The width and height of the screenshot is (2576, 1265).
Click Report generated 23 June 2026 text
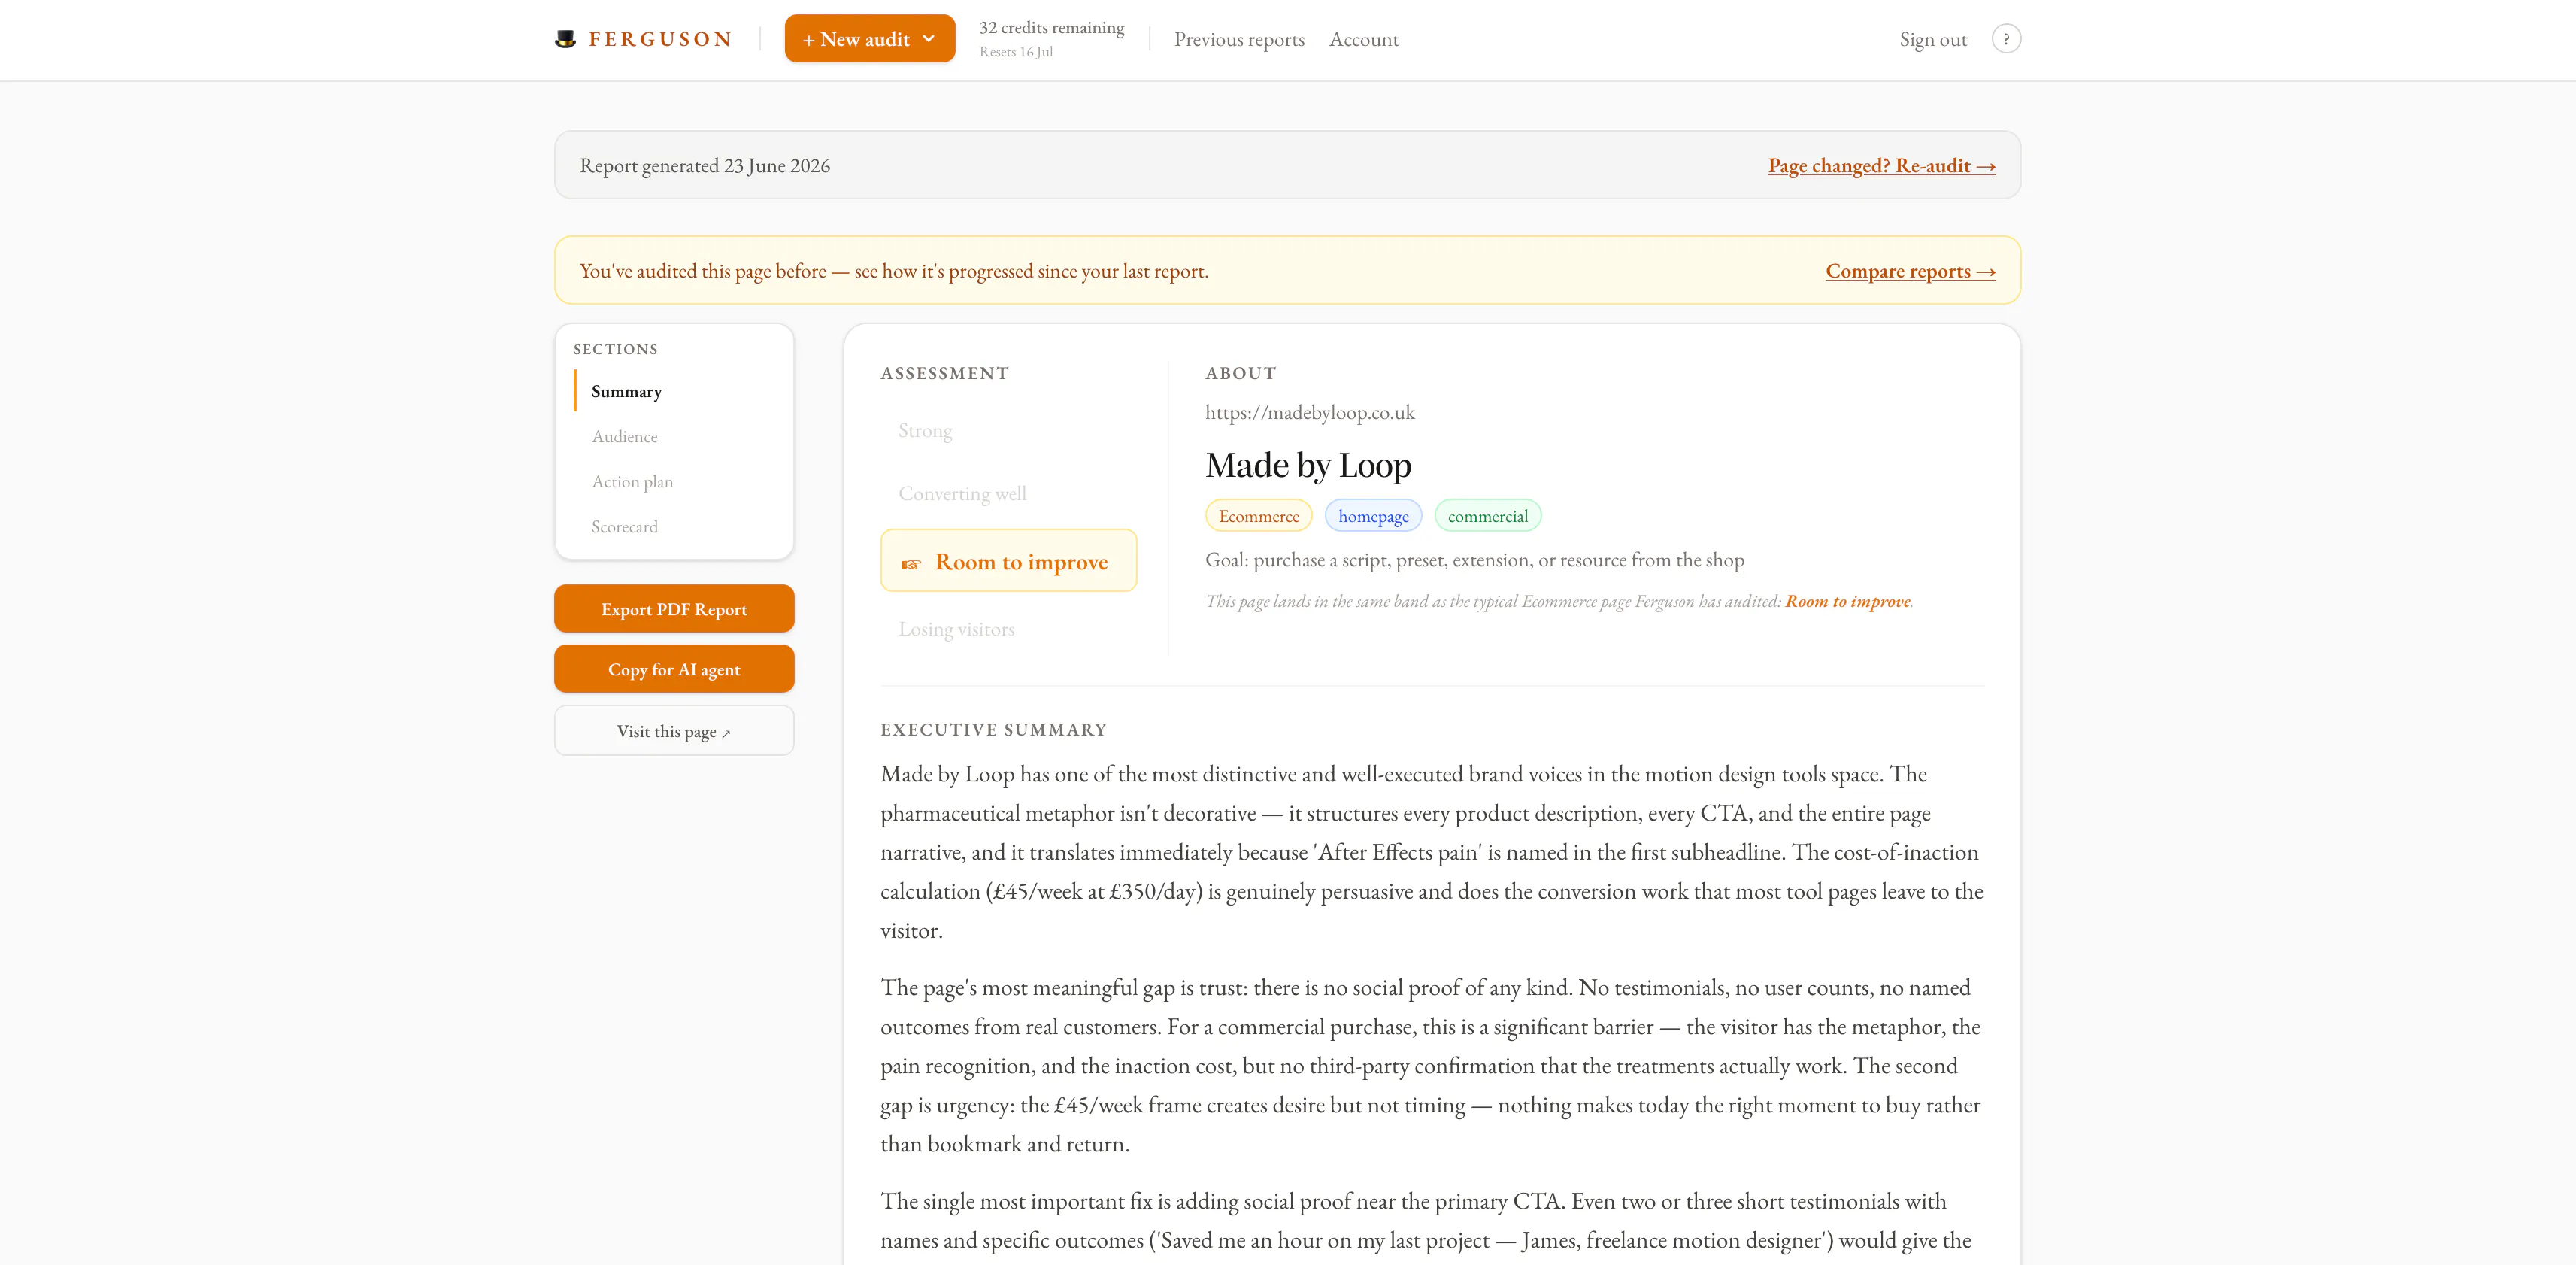(704, 166)
